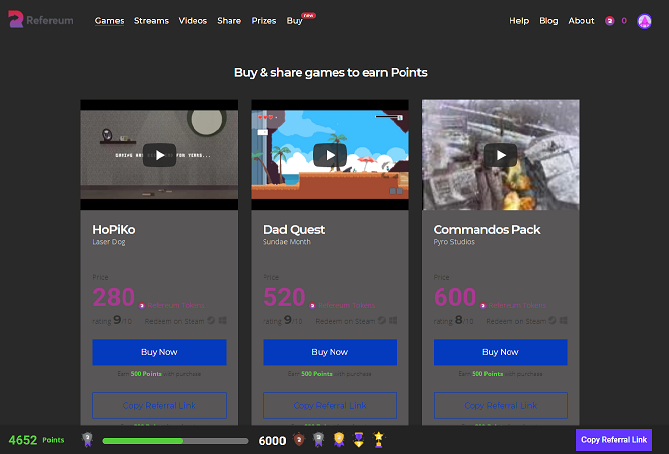Open the Refereum logo home link
This screenshot has height=454, width=669.
click(x=41, y=20)
